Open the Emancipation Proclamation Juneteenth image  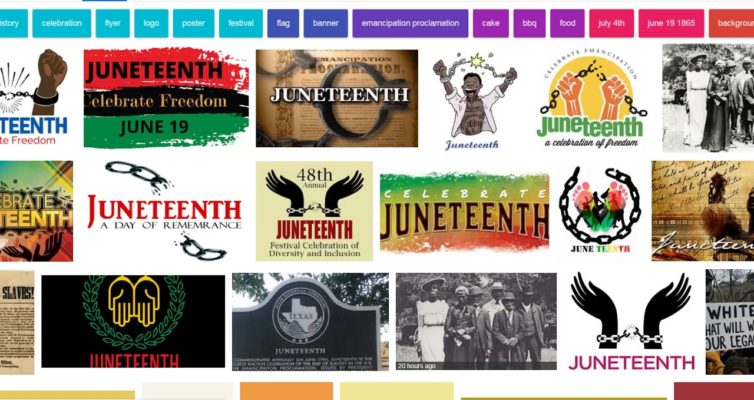pos(337,98)
